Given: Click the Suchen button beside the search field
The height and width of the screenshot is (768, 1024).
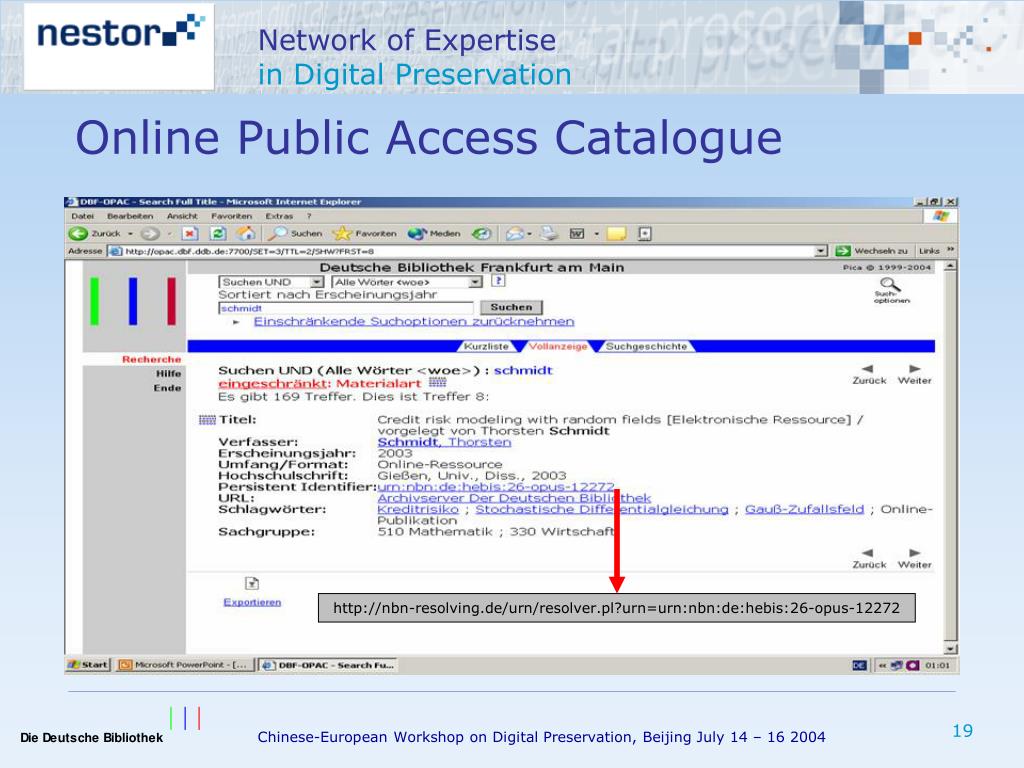Looking at the screenshot, I should 511,307.
